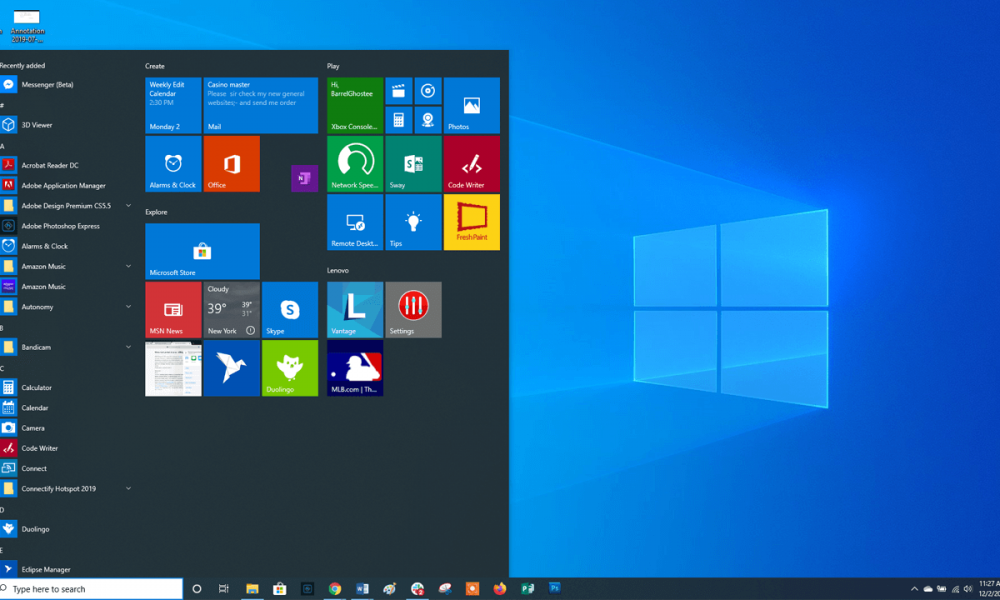Open the Xbox Console tile
The width and height of the screenshot is (1000, 600).
coord(355,105)
